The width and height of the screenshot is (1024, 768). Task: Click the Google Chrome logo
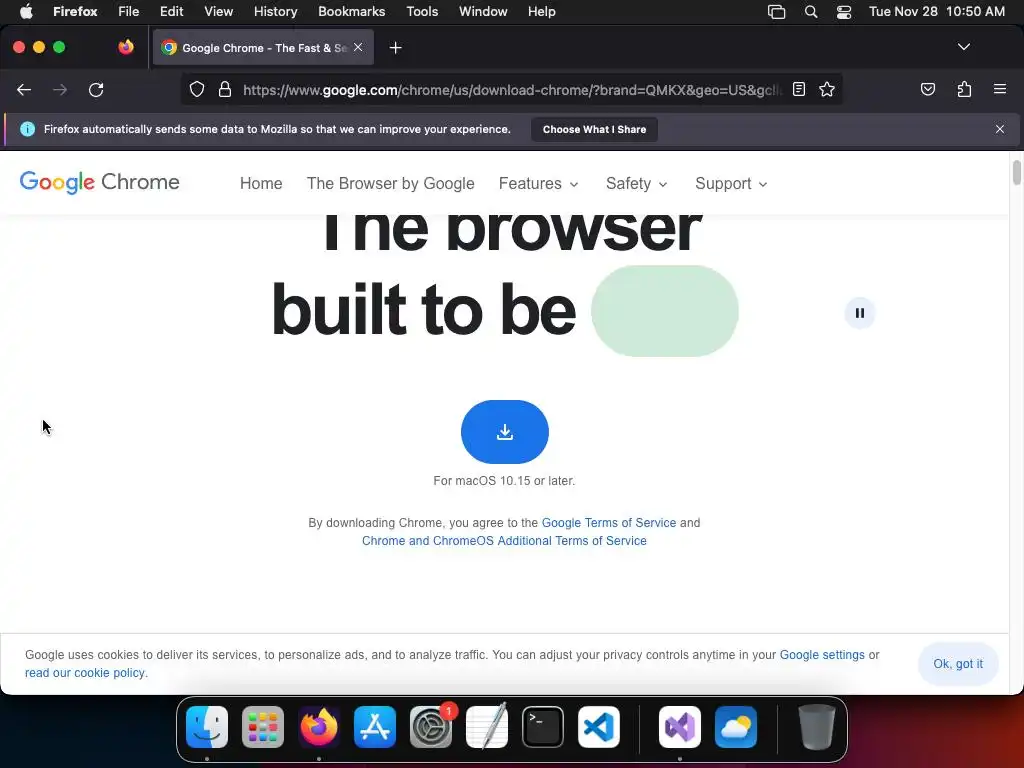click(99, 182)
